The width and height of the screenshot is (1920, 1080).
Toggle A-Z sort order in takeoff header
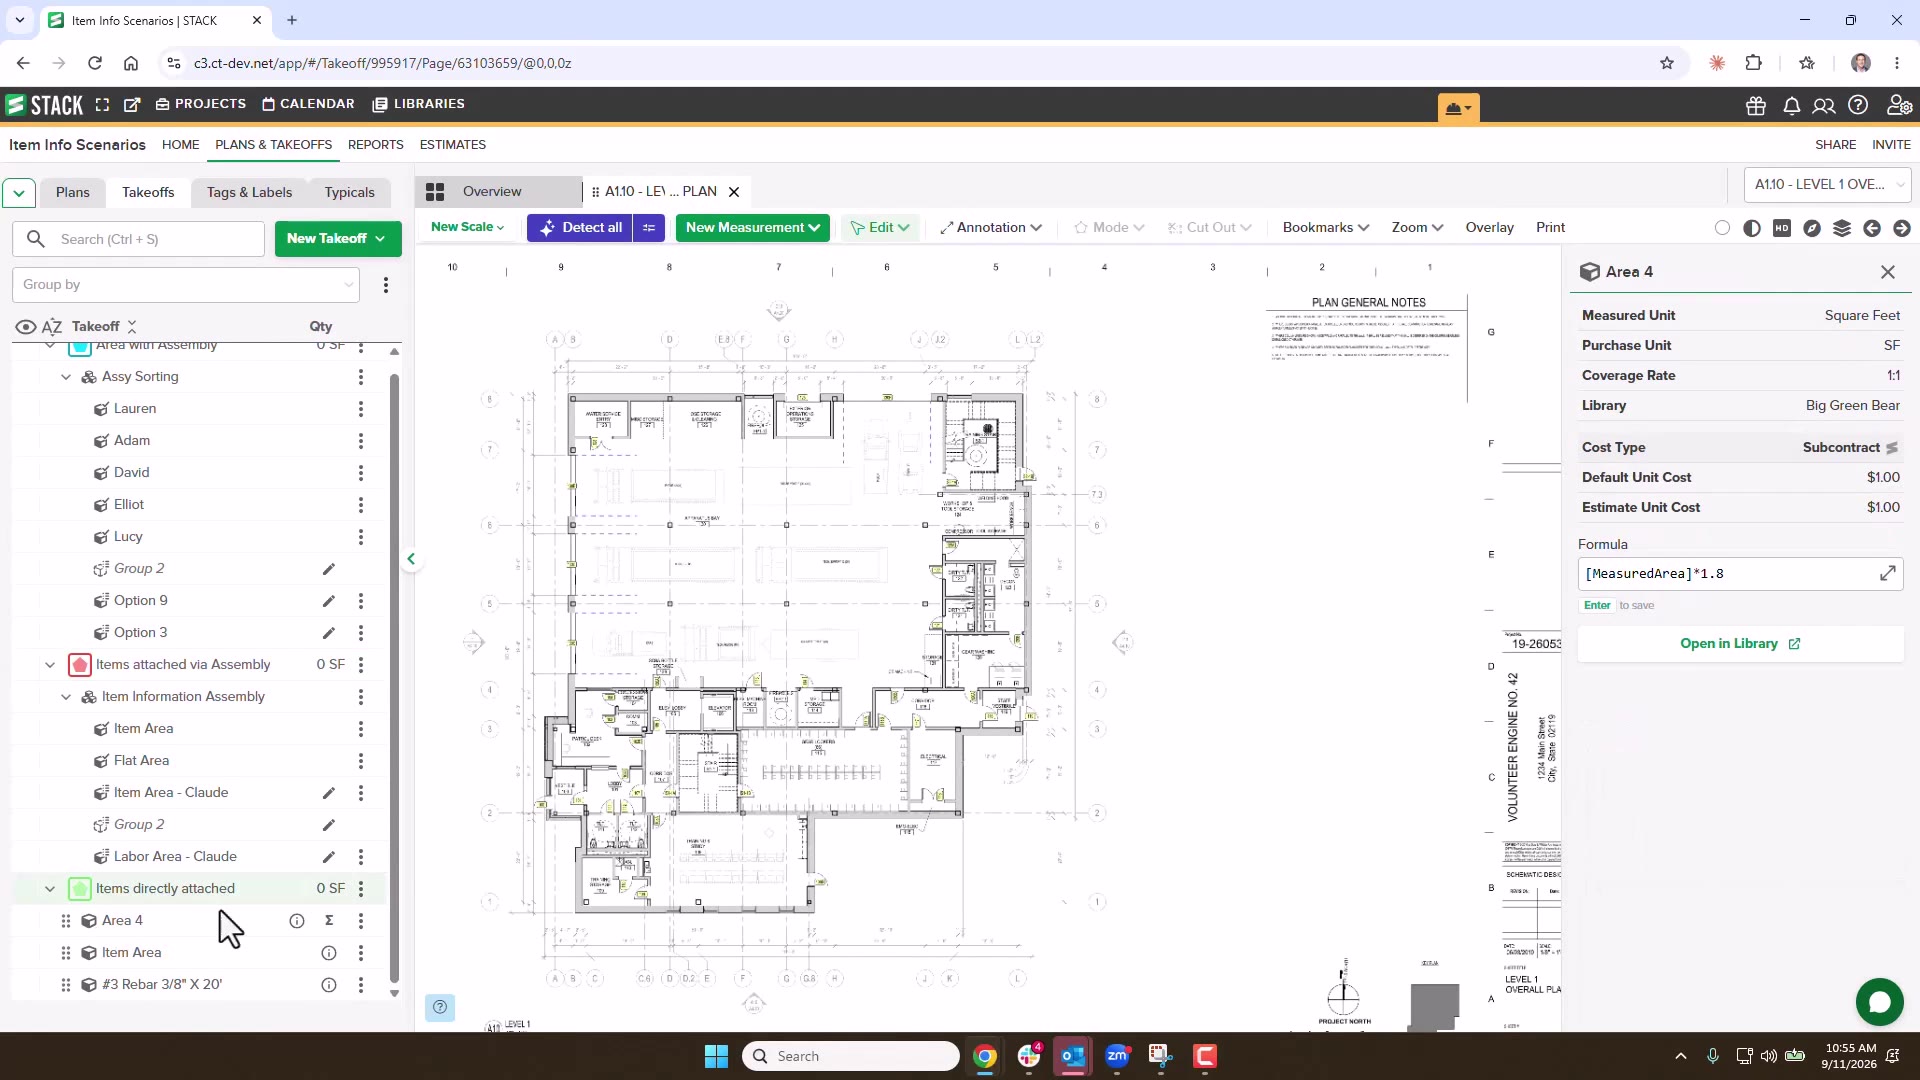tap(52, 327)
